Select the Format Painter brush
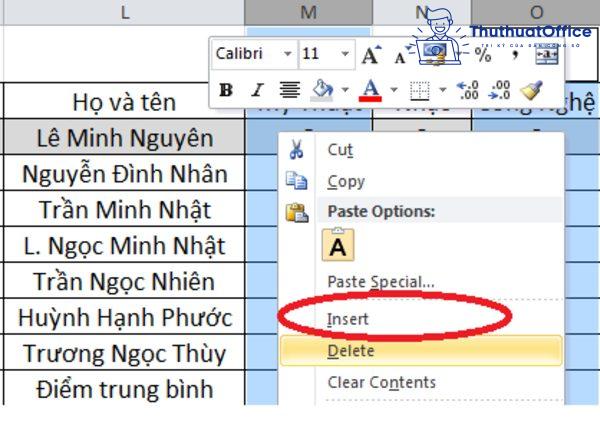 point(532,90)
